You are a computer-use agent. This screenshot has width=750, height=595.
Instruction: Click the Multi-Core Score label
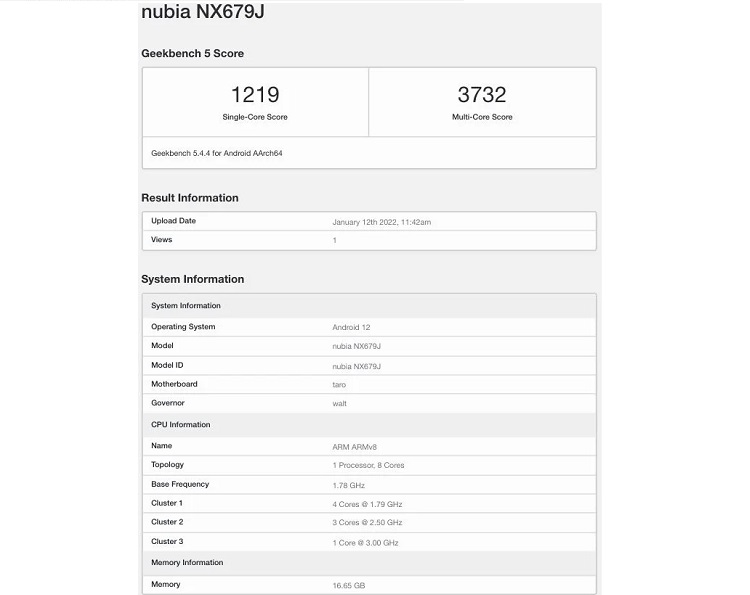click(x=482, y=117)
